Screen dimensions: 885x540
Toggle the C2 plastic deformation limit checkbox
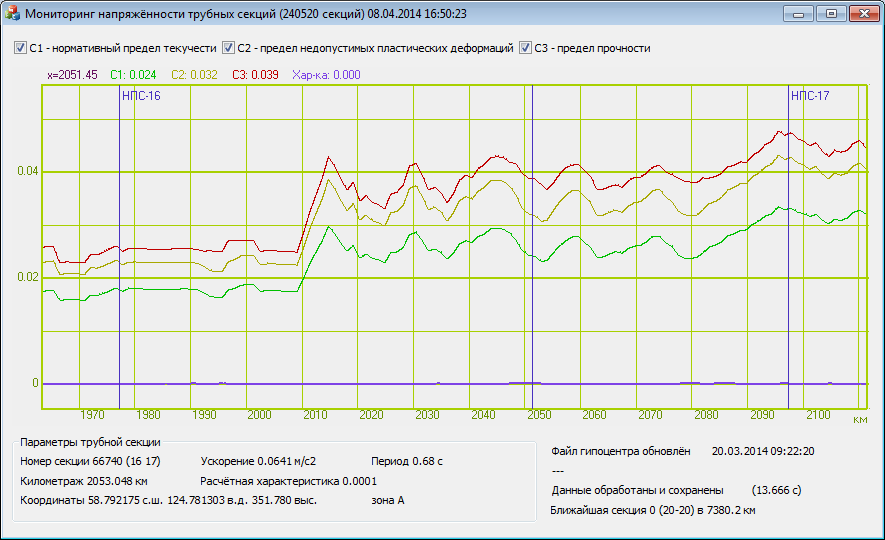pyautogui.click(x=228, y=48)
